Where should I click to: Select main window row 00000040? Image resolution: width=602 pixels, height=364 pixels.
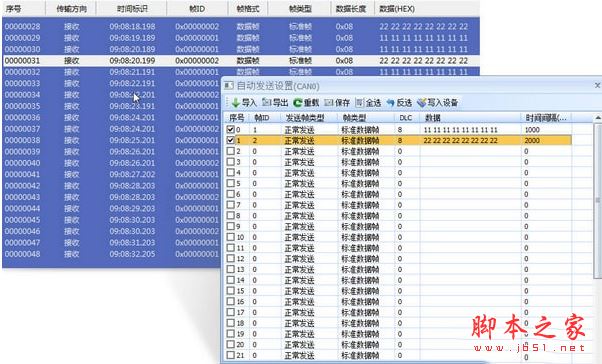tap(111, 163)
